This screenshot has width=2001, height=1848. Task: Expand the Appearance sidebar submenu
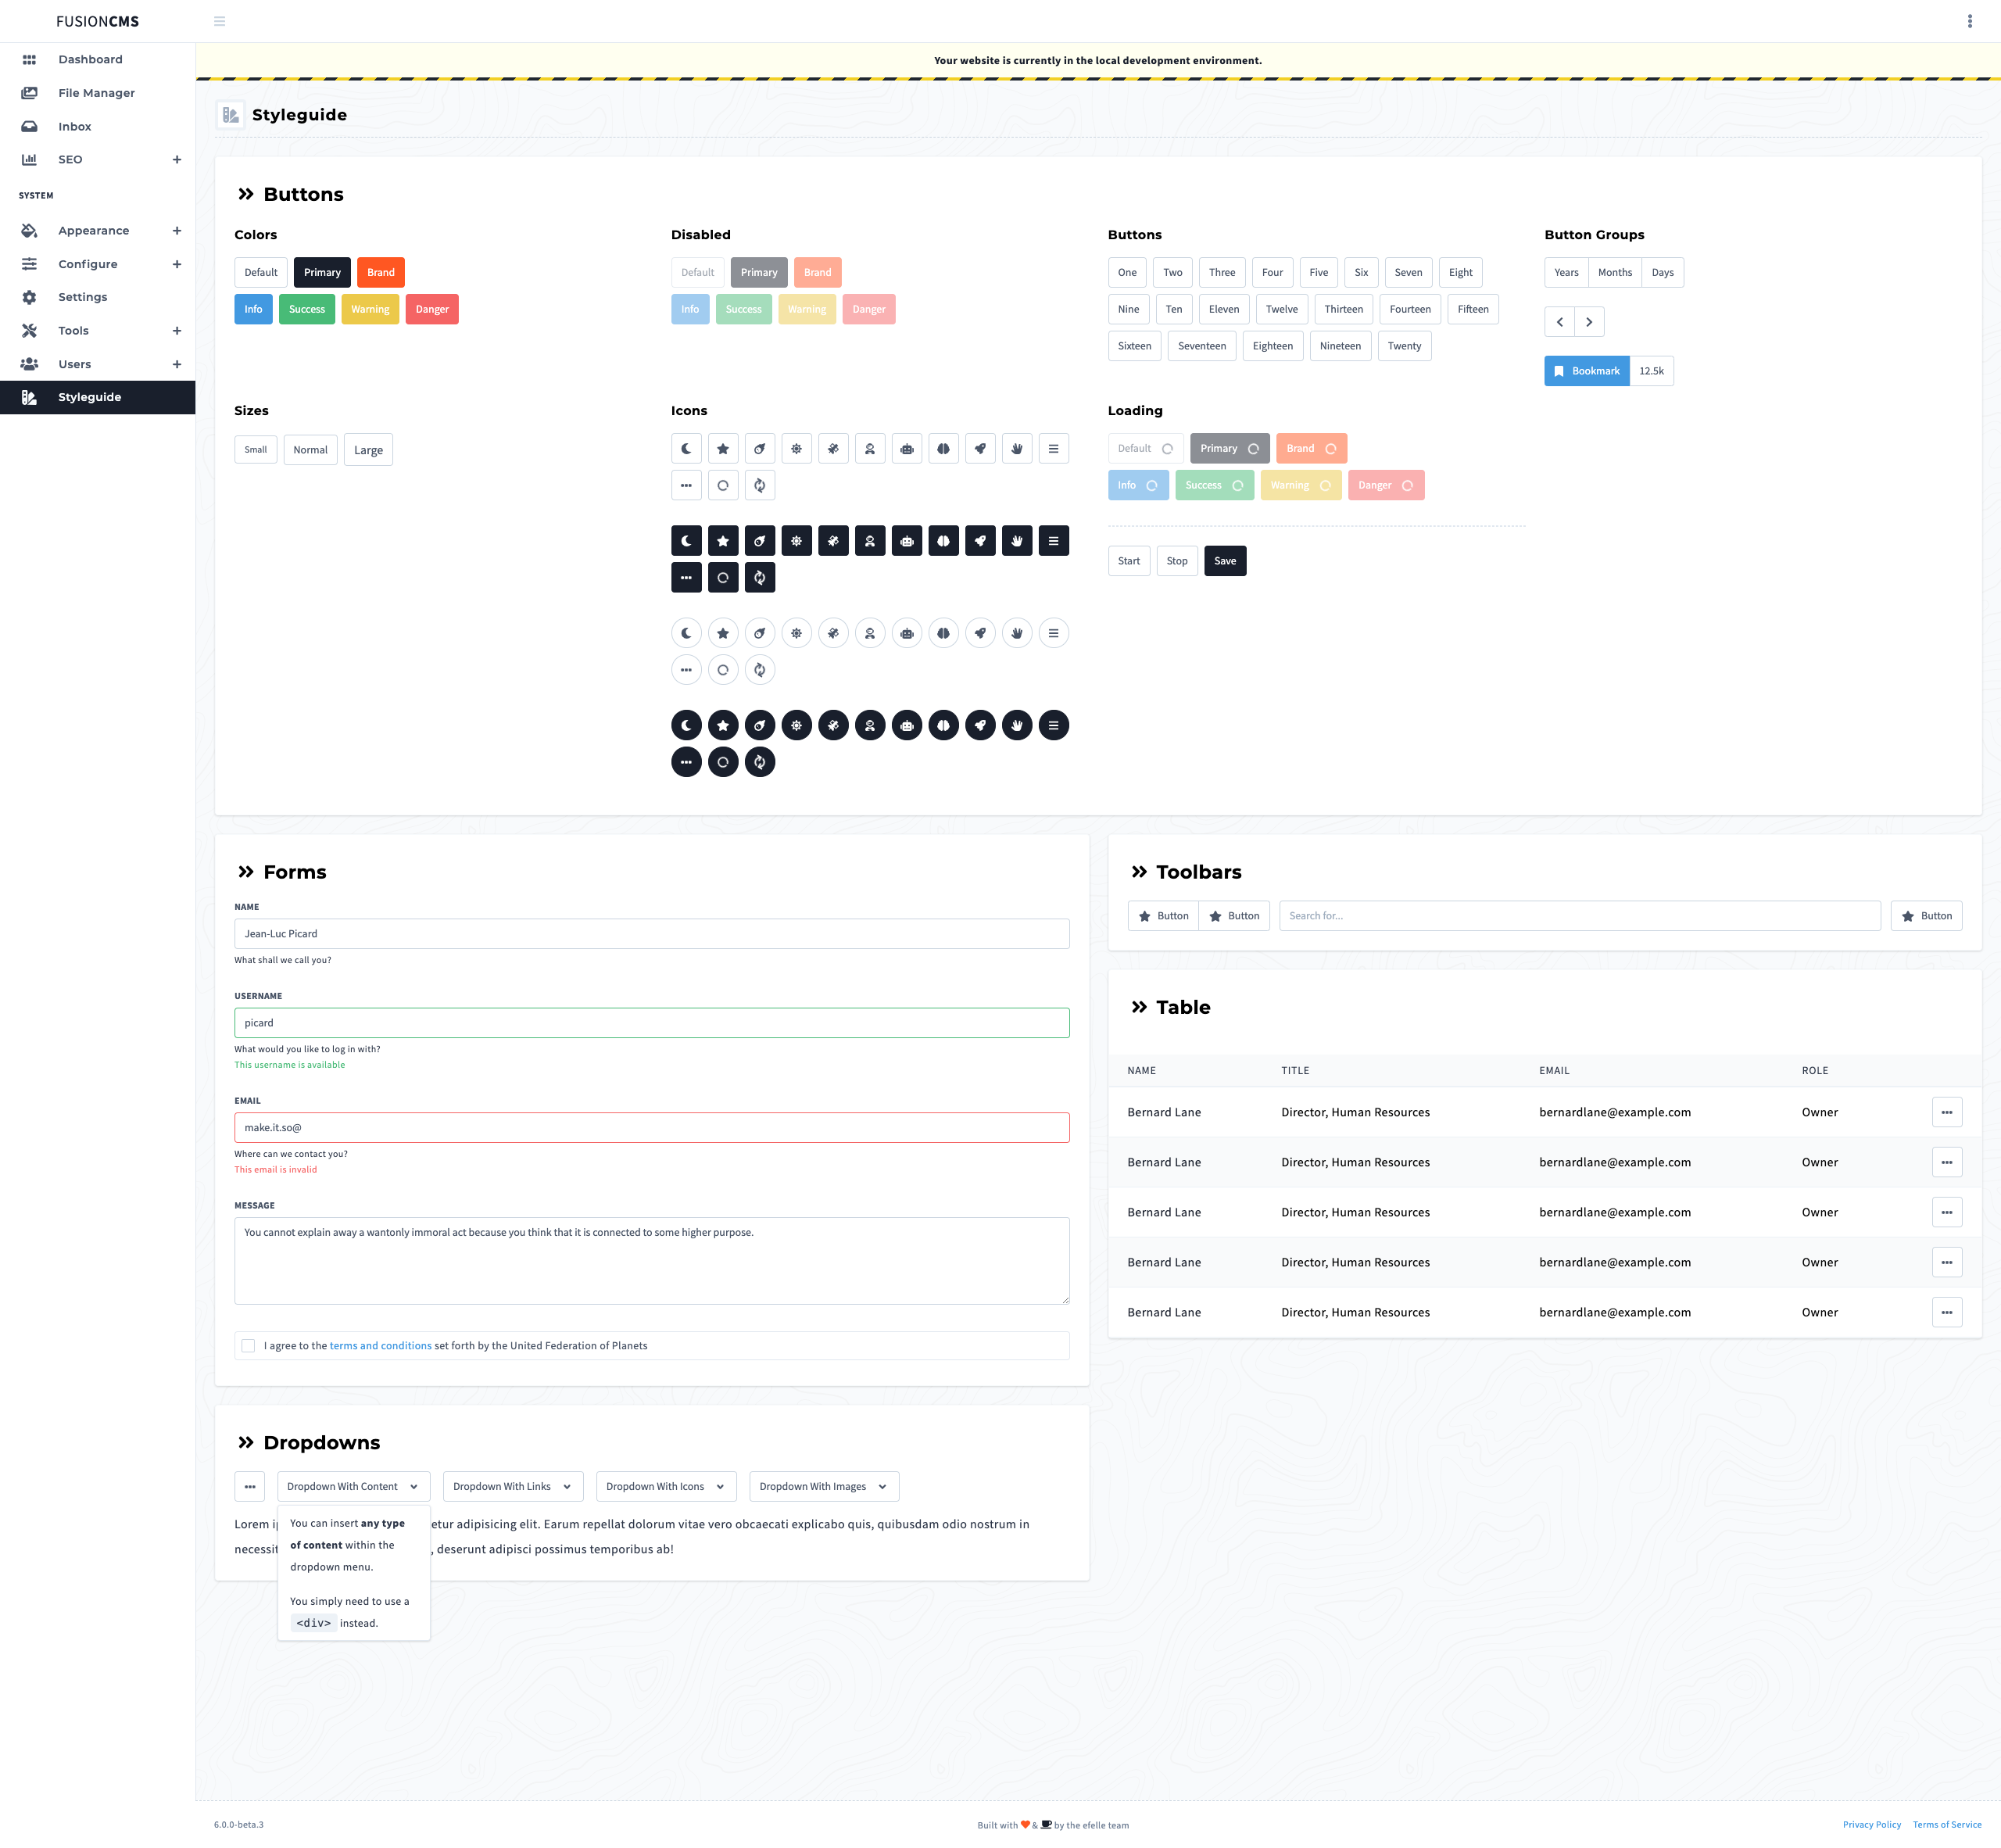pyautogui.click(x=177, y=231)
